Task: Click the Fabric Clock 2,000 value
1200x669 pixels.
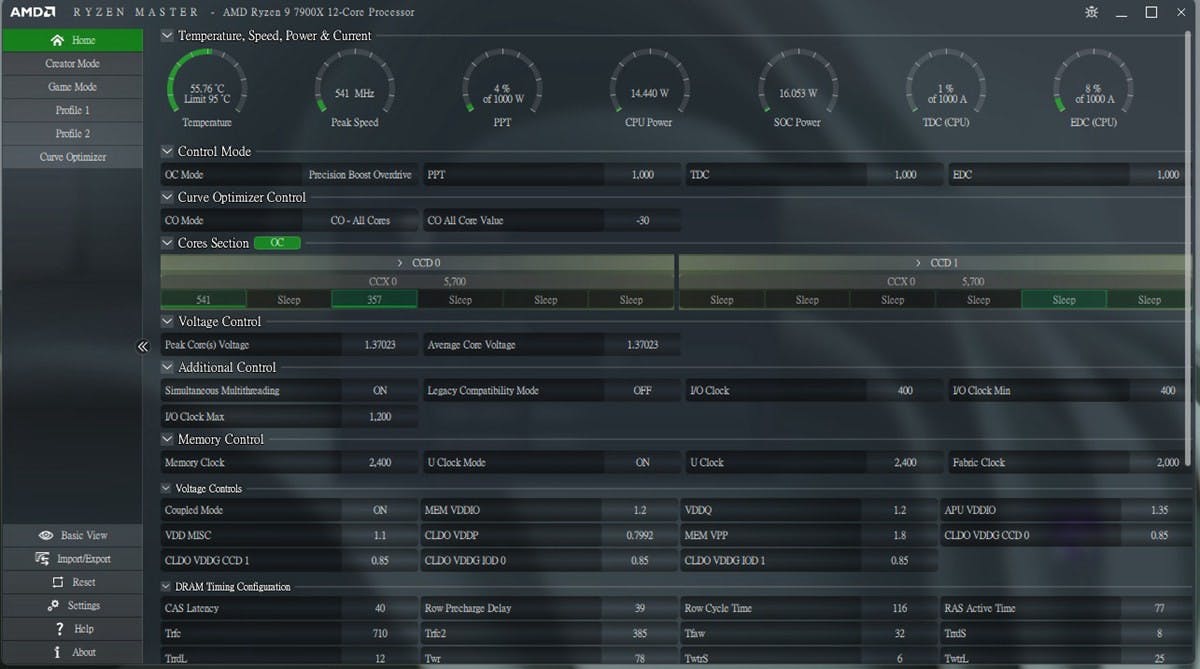Action: [x=1167, y=463]
